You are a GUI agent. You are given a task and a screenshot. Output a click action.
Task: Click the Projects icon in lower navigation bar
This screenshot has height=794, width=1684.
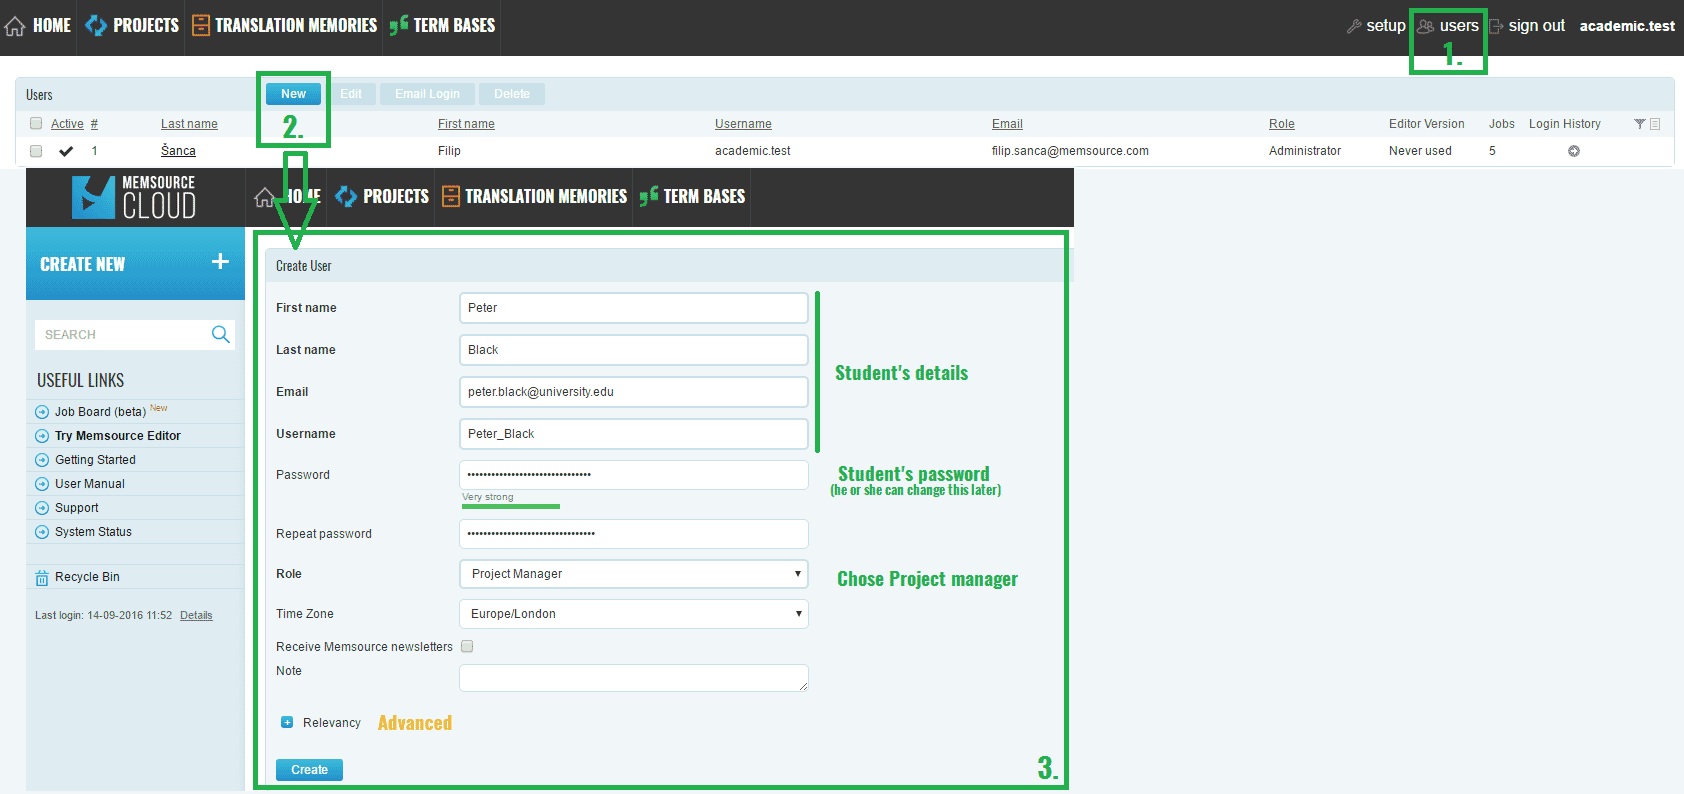pyautogui.click(x=346, y=196)
